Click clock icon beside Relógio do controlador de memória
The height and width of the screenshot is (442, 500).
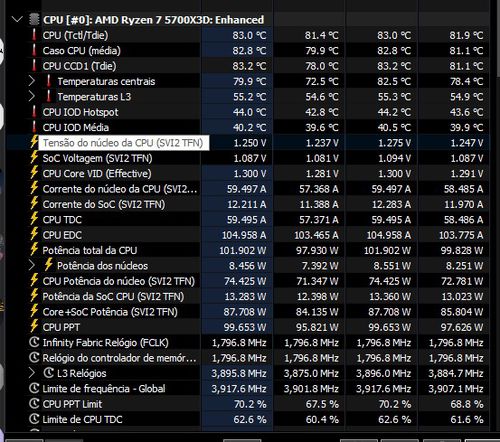[x=34, y=357]
